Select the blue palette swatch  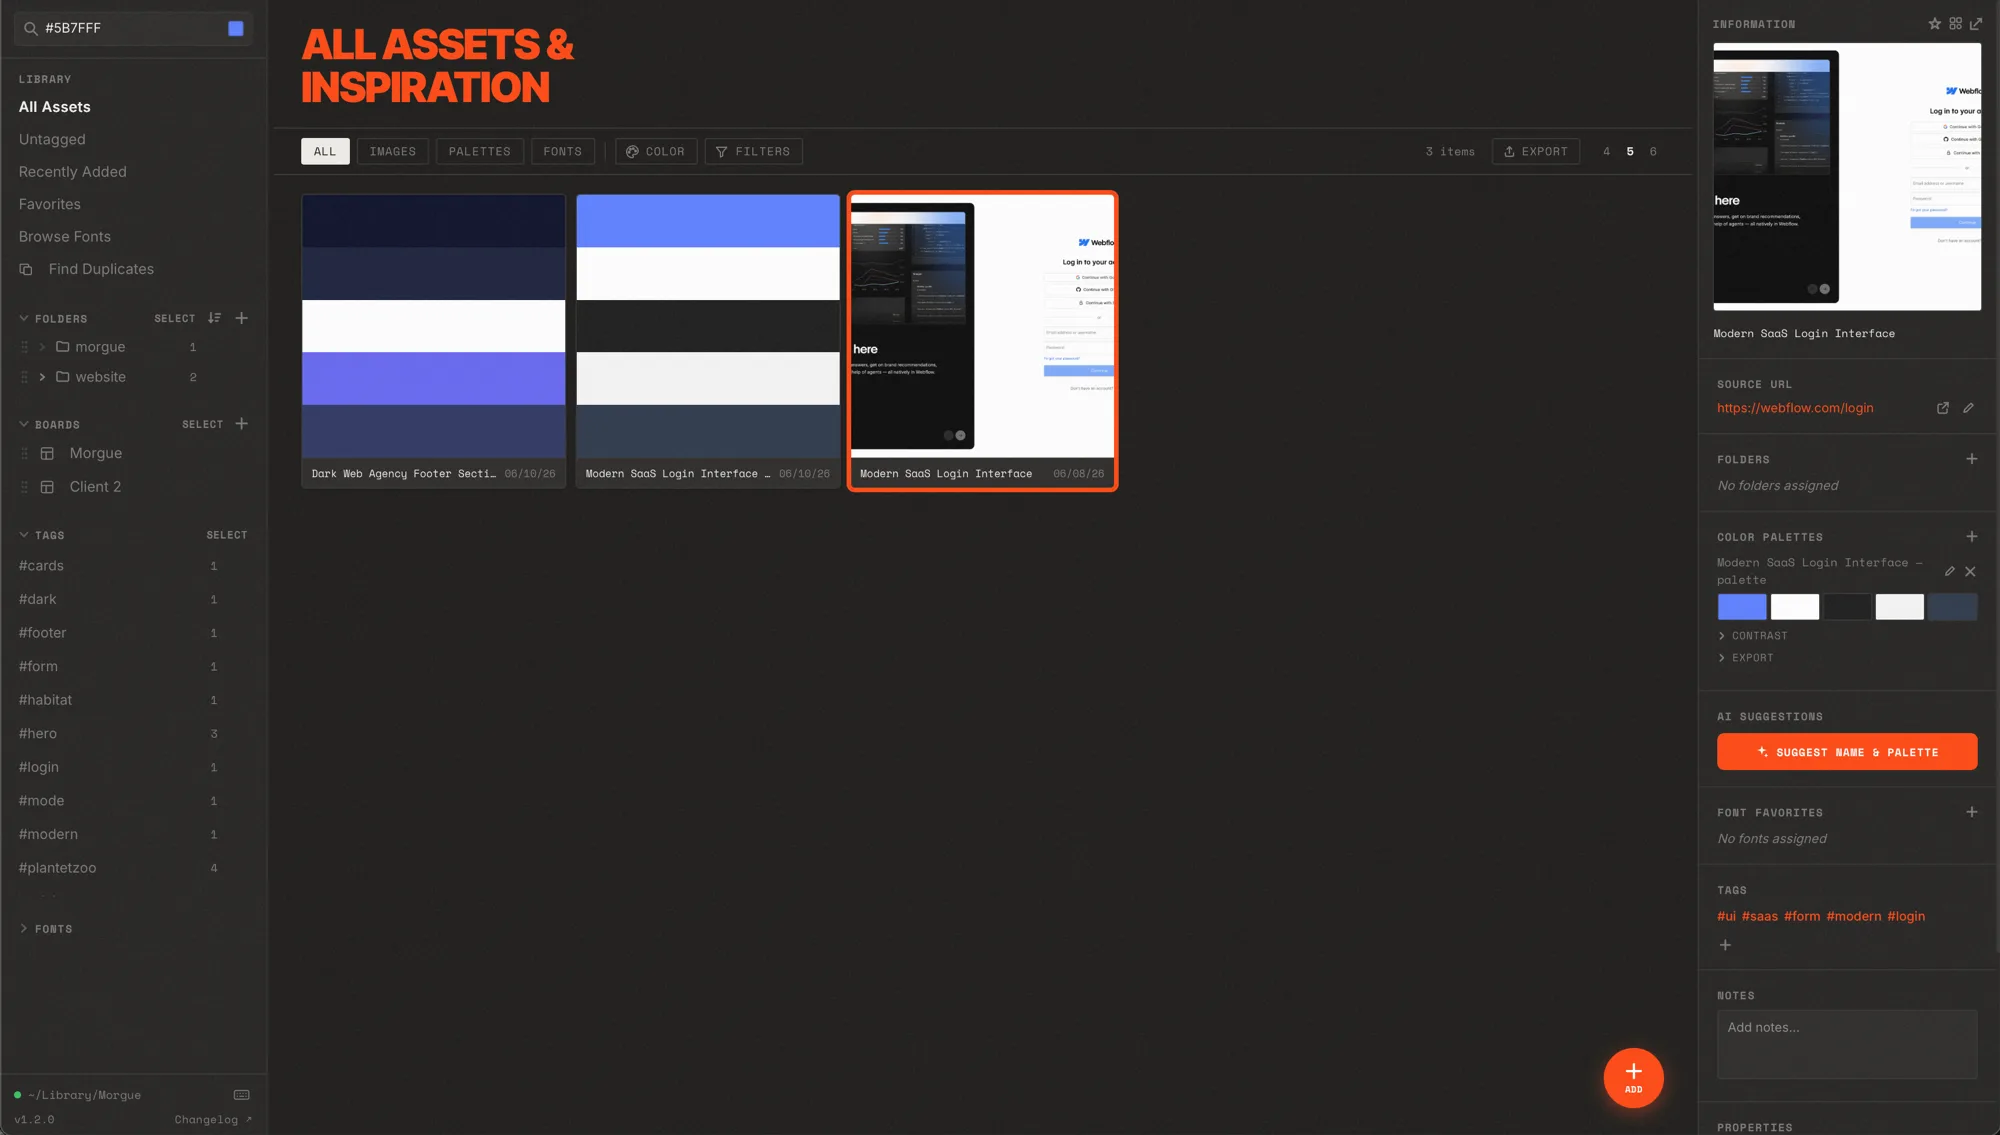pos(1742,607)
